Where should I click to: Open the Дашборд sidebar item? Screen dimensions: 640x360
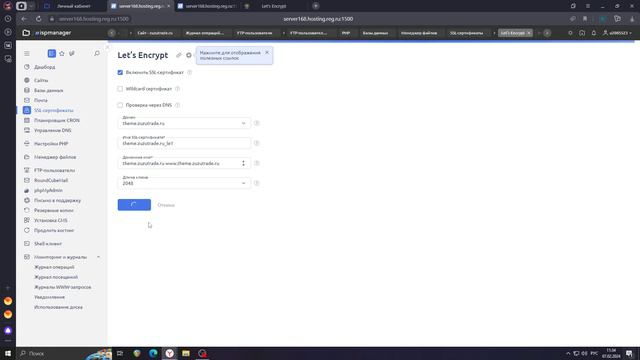tap(44, 67)
